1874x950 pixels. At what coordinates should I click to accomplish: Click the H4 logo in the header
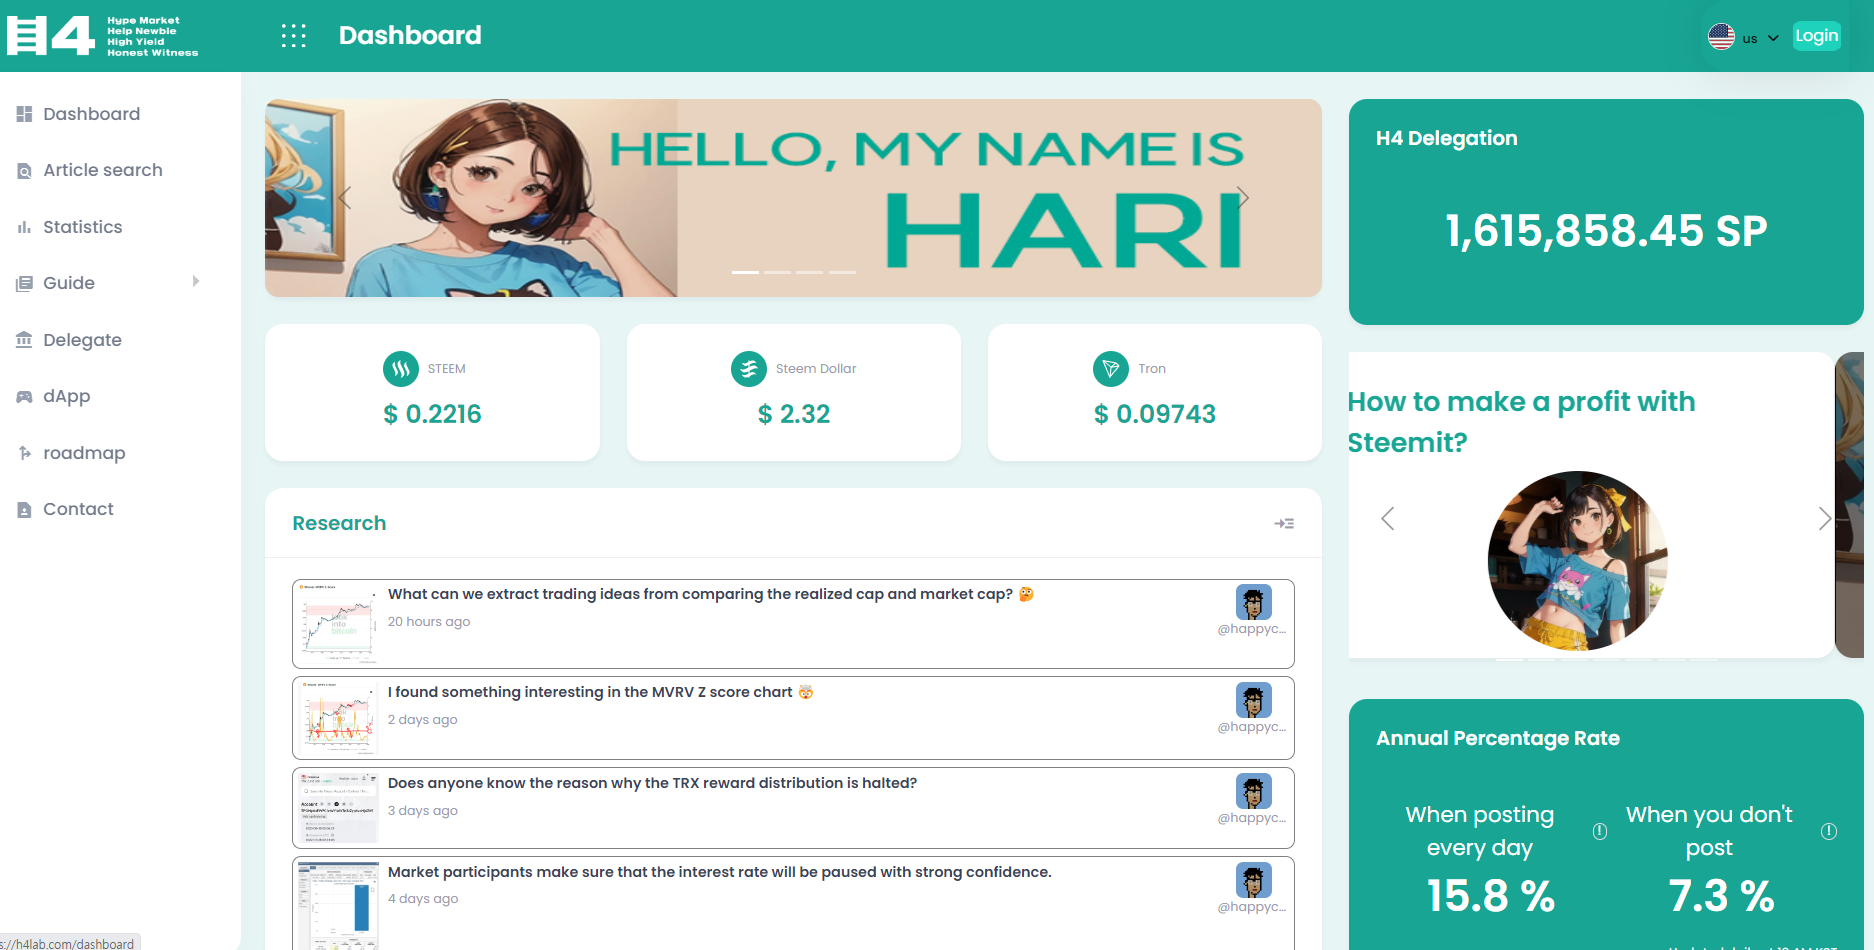(102, 36)
